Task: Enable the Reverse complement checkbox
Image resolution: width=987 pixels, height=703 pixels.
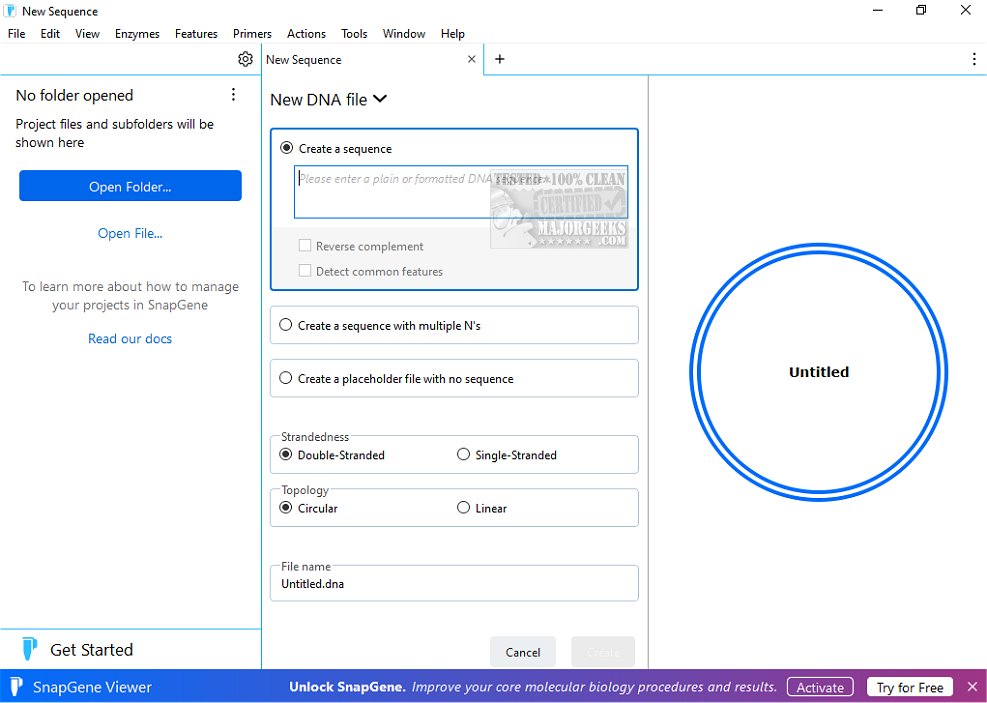Action: point(303,246)
